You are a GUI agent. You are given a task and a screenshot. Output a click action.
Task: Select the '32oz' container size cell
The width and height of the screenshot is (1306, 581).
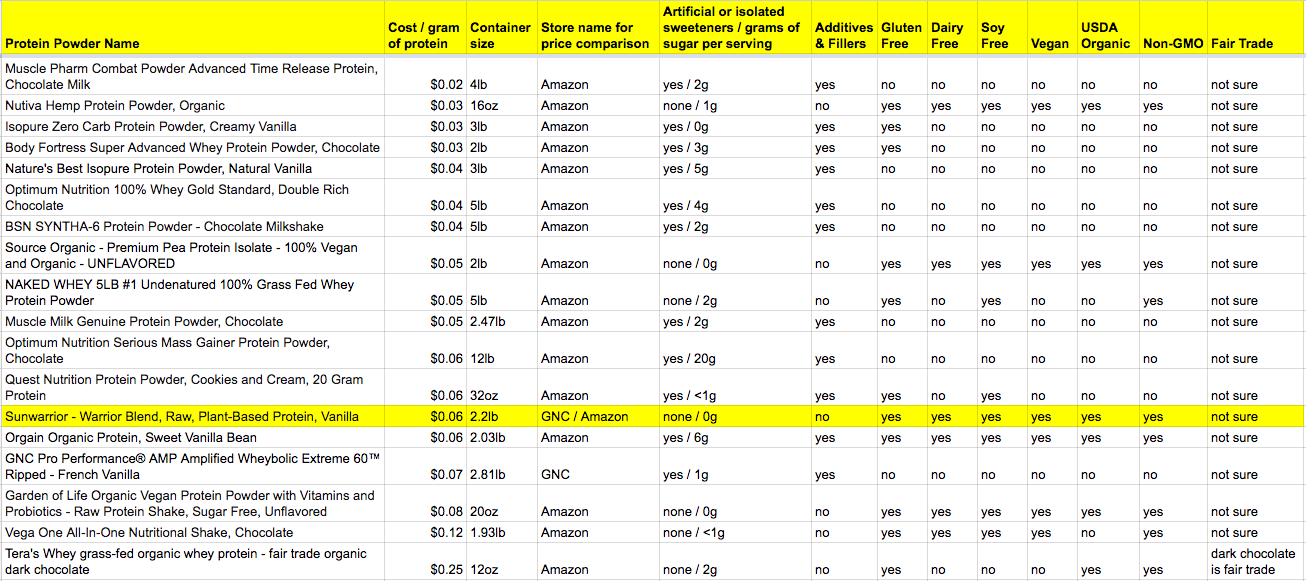(501, 387)
